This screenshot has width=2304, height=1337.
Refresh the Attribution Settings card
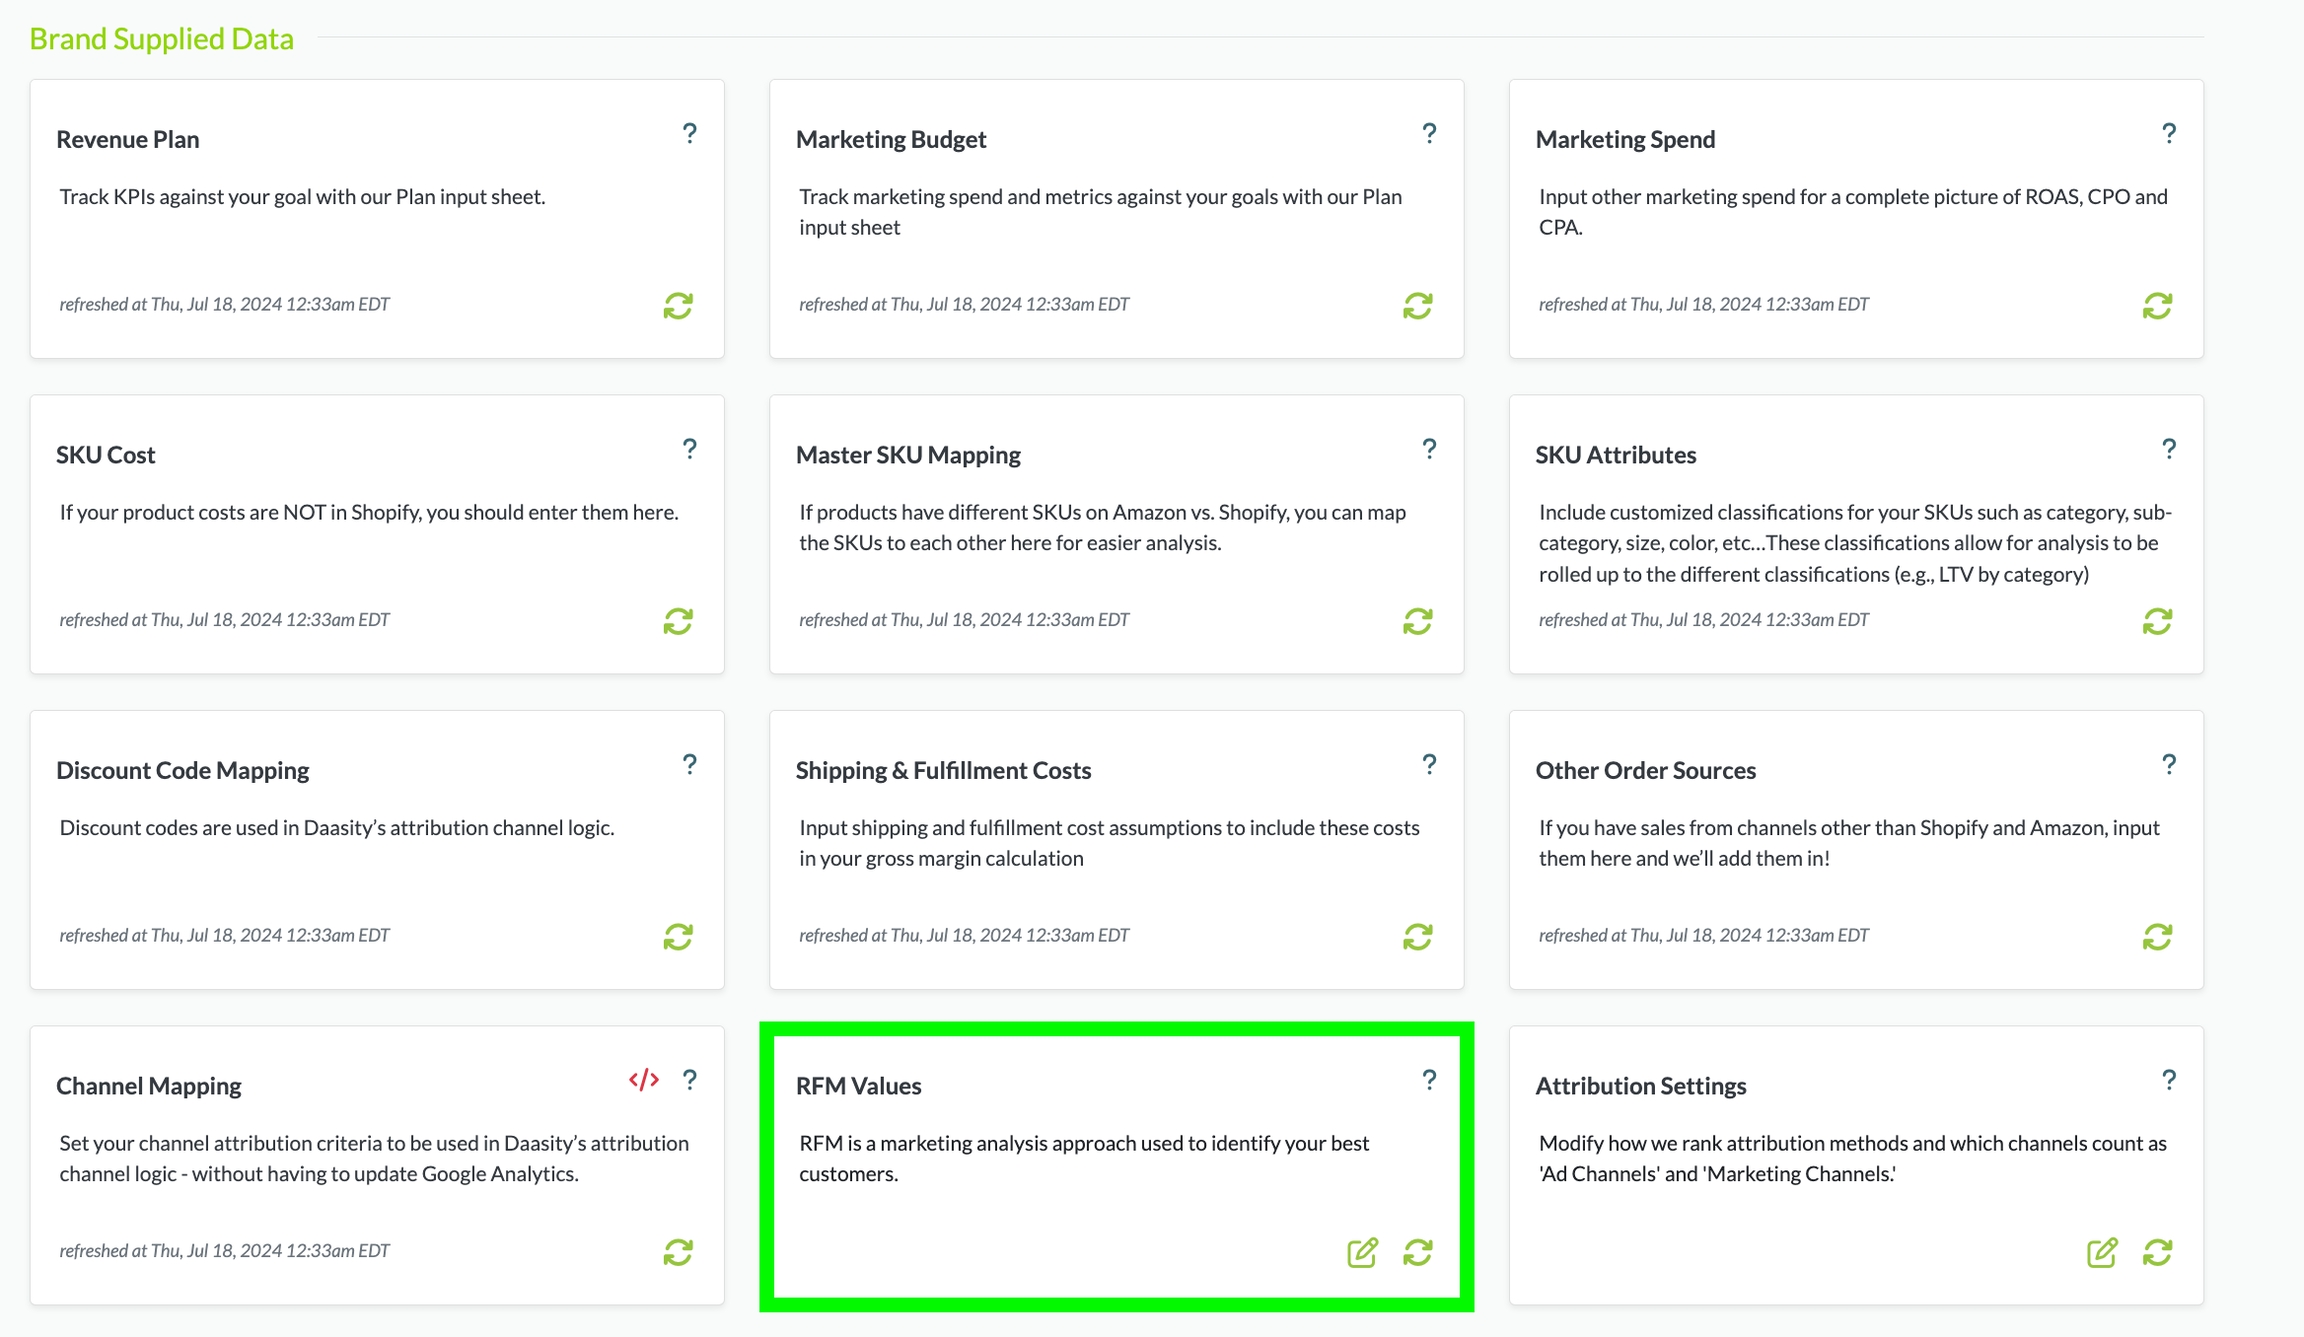(x=2157, y=1252)
